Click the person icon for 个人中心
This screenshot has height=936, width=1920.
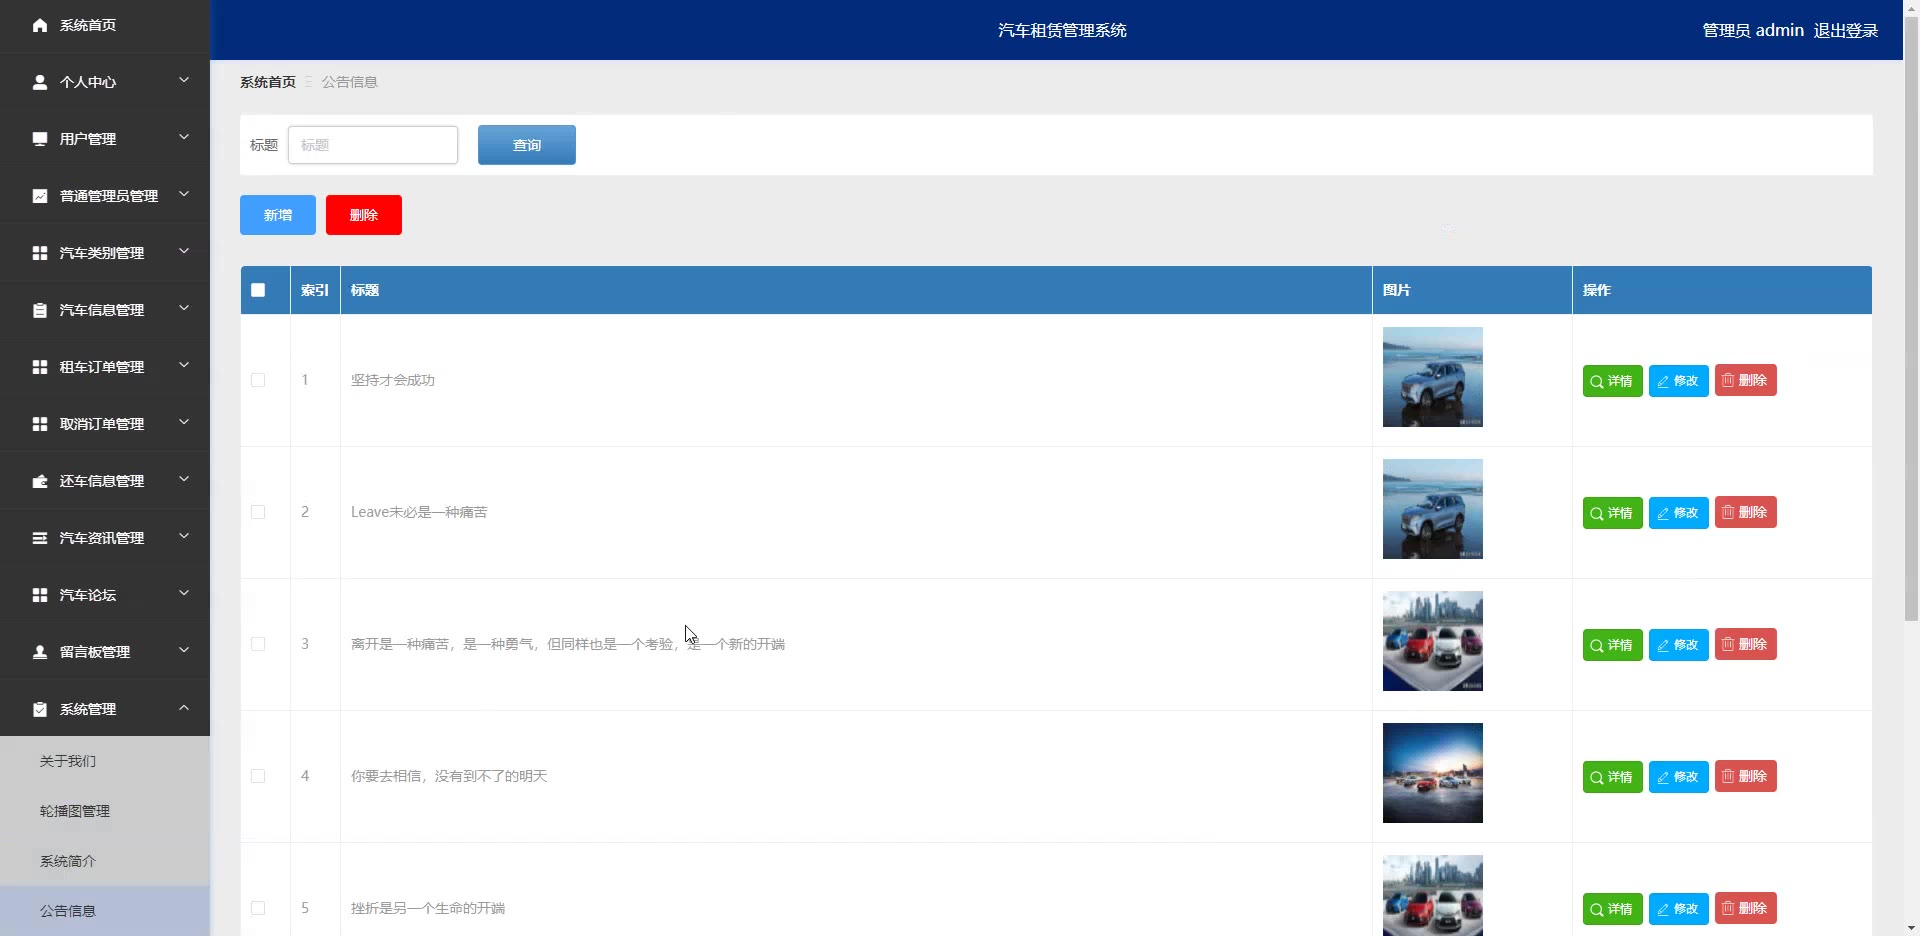pos(40,82)
